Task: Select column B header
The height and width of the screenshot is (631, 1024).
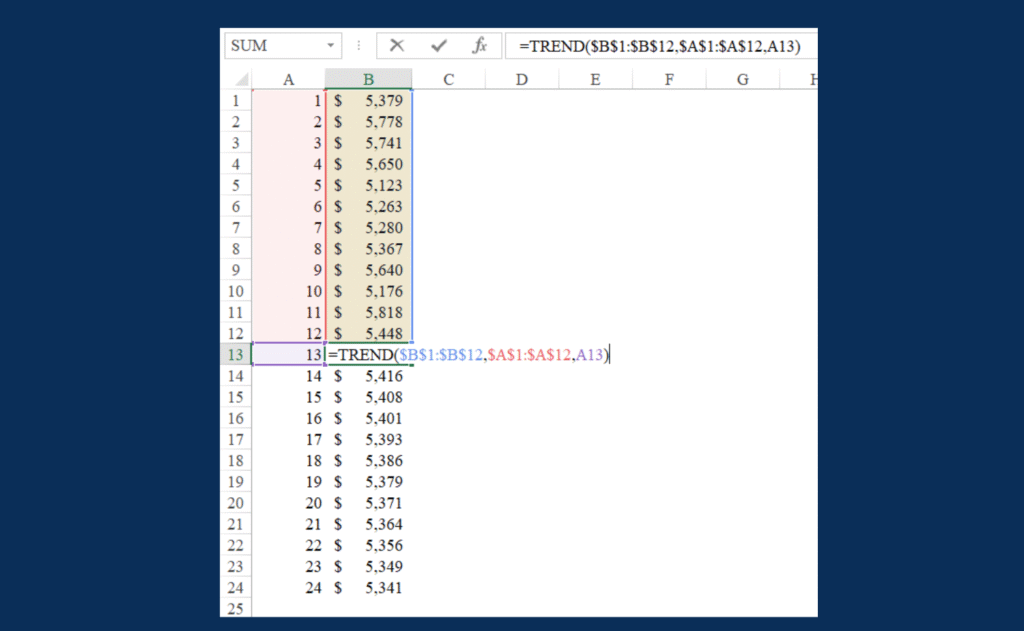Action: [368, 78]
